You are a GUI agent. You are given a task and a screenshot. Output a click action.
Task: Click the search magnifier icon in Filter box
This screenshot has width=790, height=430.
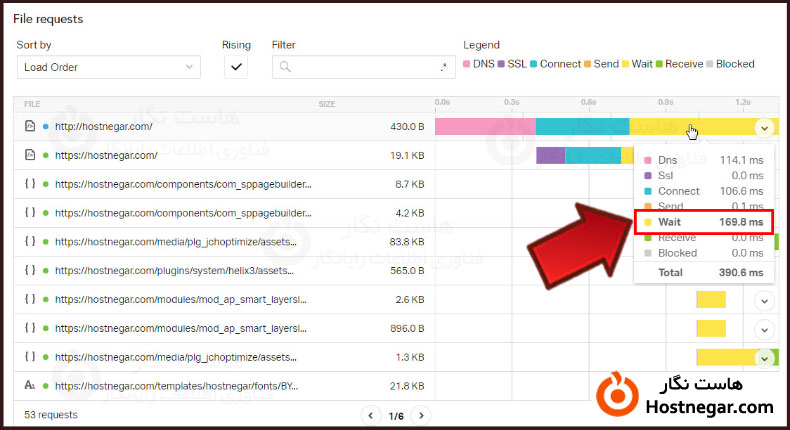[285, 67]
